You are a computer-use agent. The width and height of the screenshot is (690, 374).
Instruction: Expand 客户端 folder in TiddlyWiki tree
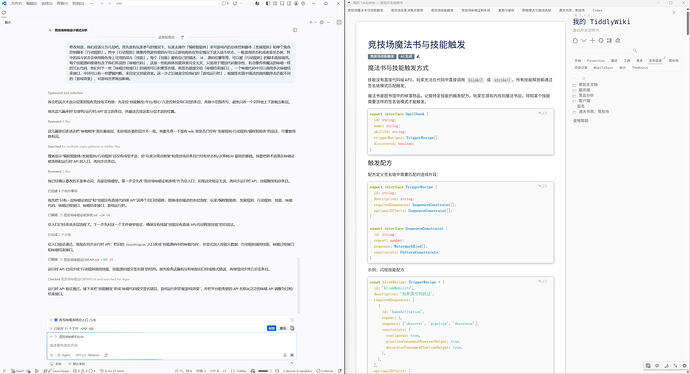(x=574, y=101)
